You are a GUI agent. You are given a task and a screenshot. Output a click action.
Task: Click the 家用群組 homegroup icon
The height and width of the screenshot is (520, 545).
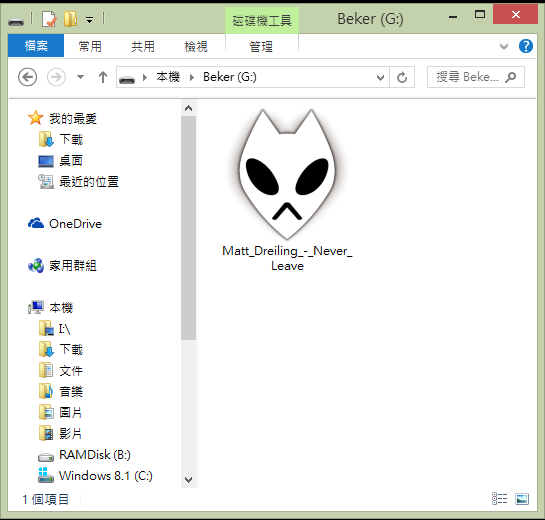pyautogui.click(x=36, y=266)
